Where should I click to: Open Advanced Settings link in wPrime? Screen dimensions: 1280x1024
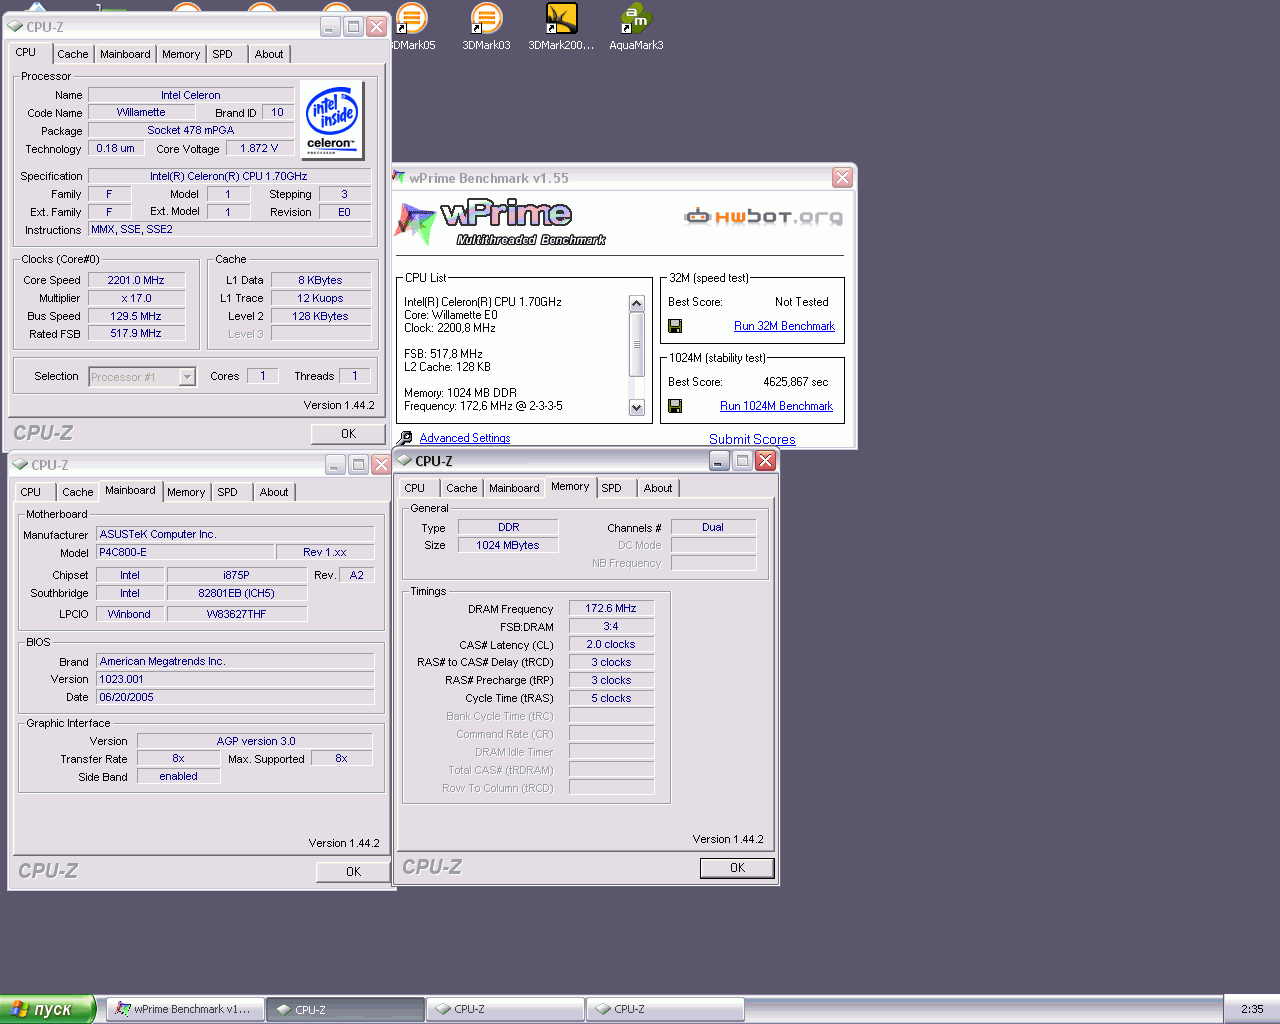pos(465,438)
